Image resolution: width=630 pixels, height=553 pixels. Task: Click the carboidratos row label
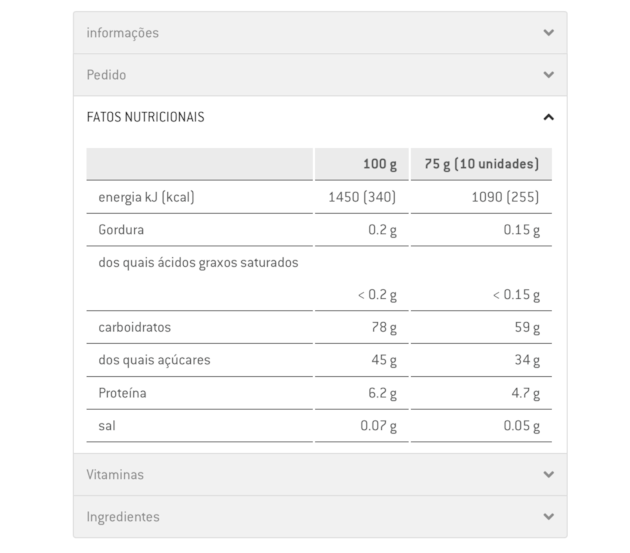coord(135,328)
